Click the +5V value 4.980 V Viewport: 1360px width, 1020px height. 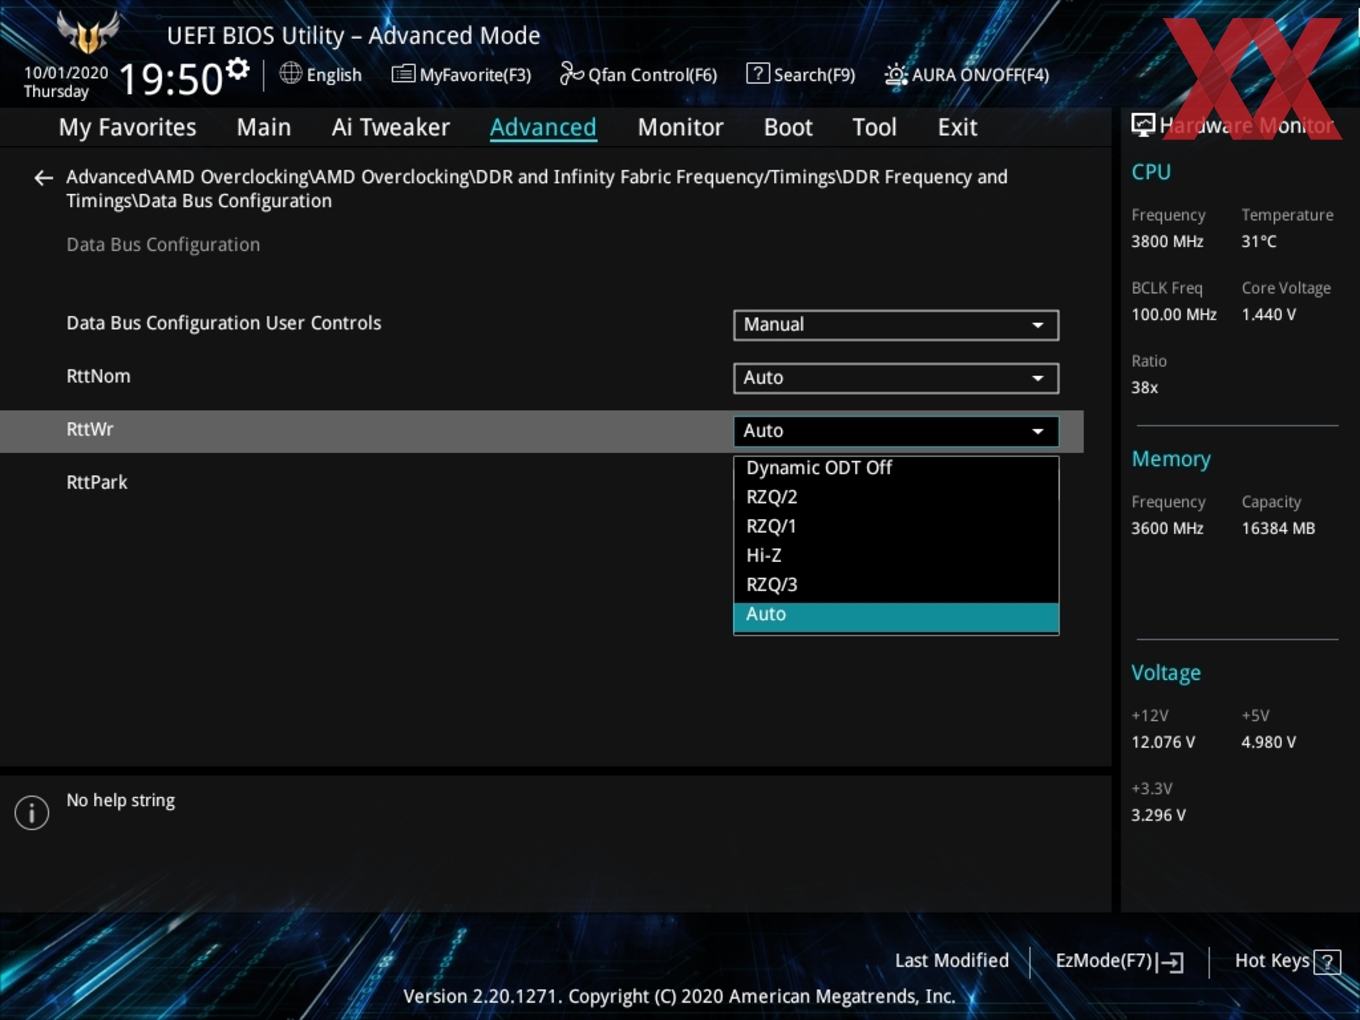pos(1269,743)
